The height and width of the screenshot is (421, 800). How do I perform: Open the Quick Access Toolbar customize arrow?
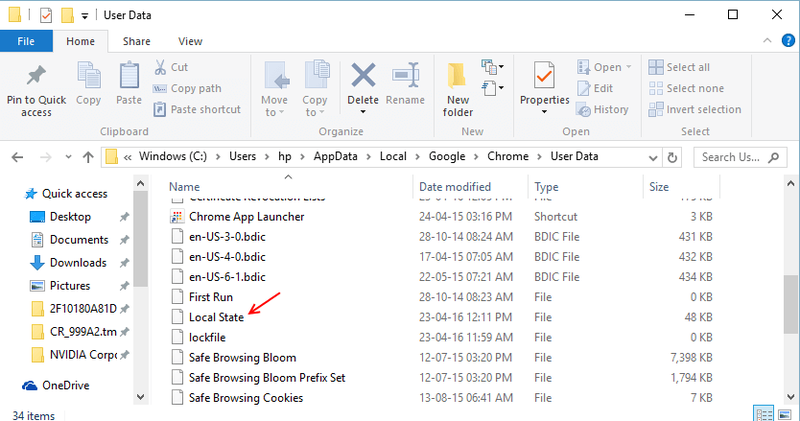coord(85,16)
